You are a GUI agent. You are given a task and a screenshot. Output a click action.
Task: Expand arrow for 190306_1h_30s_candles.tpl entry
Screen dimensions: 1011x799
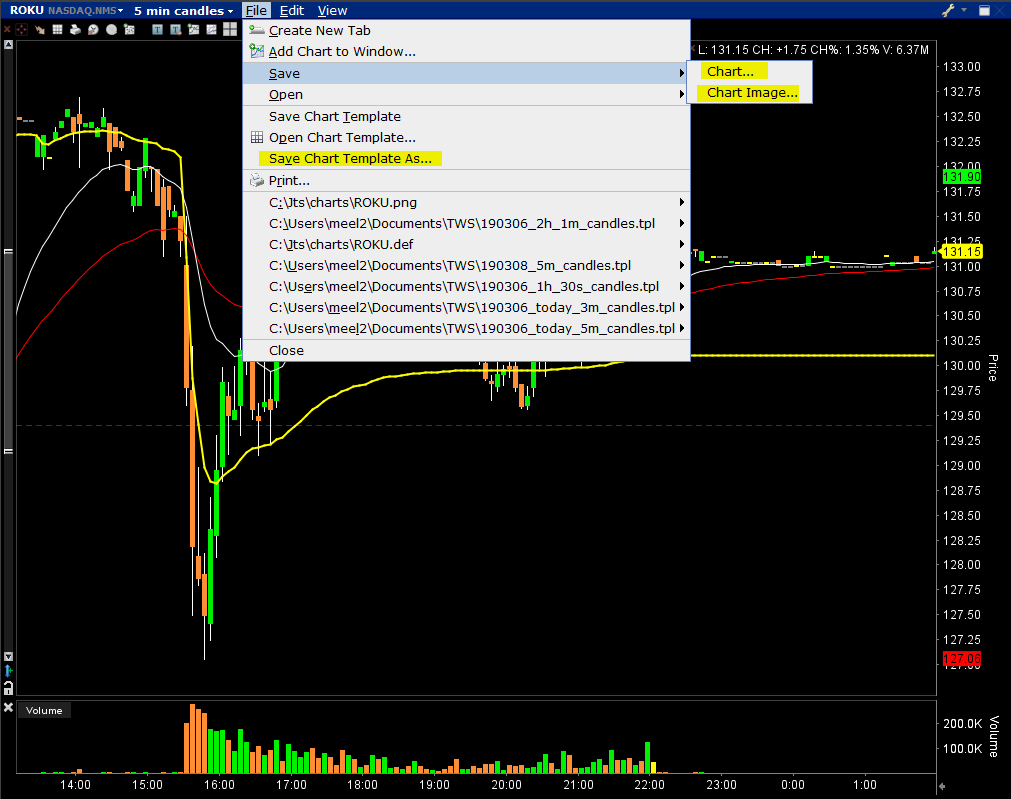[x=682, y=286]
